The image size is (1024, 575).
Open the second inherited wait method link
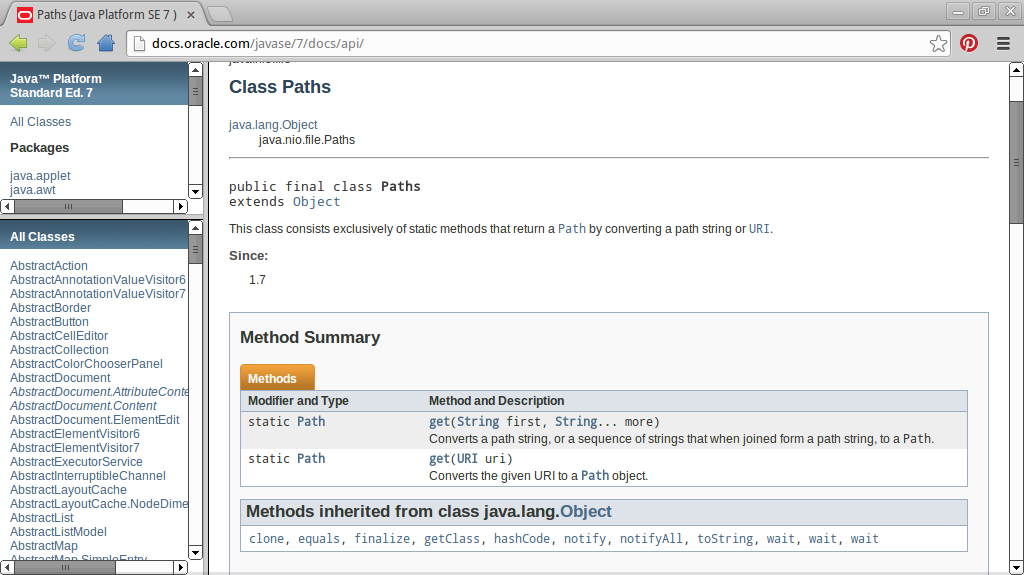click(822, 539)
